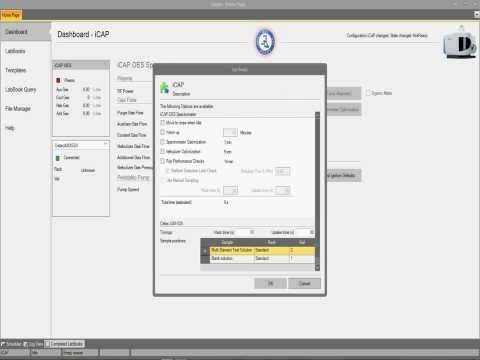
Task: Click the green iCAP icon in dialog header
Action: coord(164,88)
